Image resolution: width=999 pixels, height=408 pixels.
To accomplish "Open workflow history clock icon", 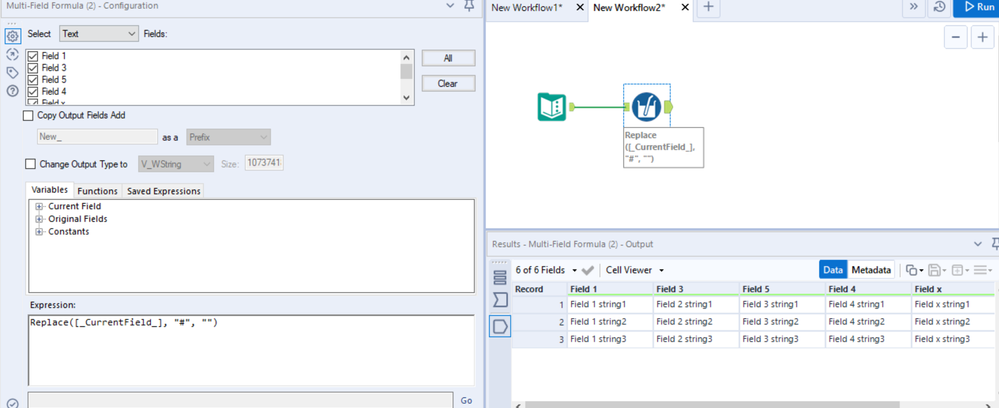I will [x=939, y=7].
